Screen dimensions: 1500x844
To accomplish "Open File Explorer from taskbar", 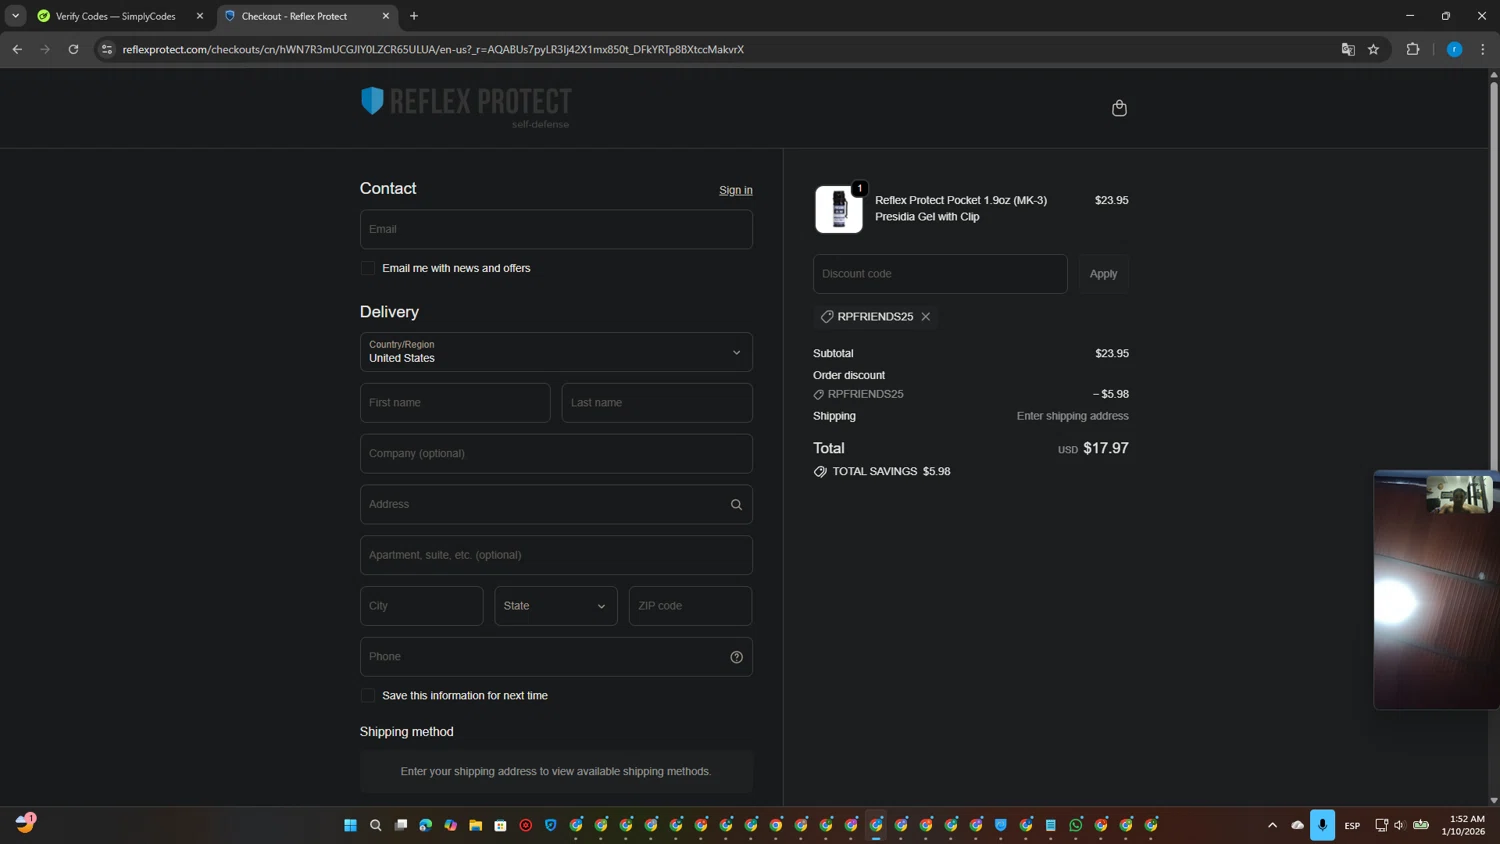I will click(476, 825).
